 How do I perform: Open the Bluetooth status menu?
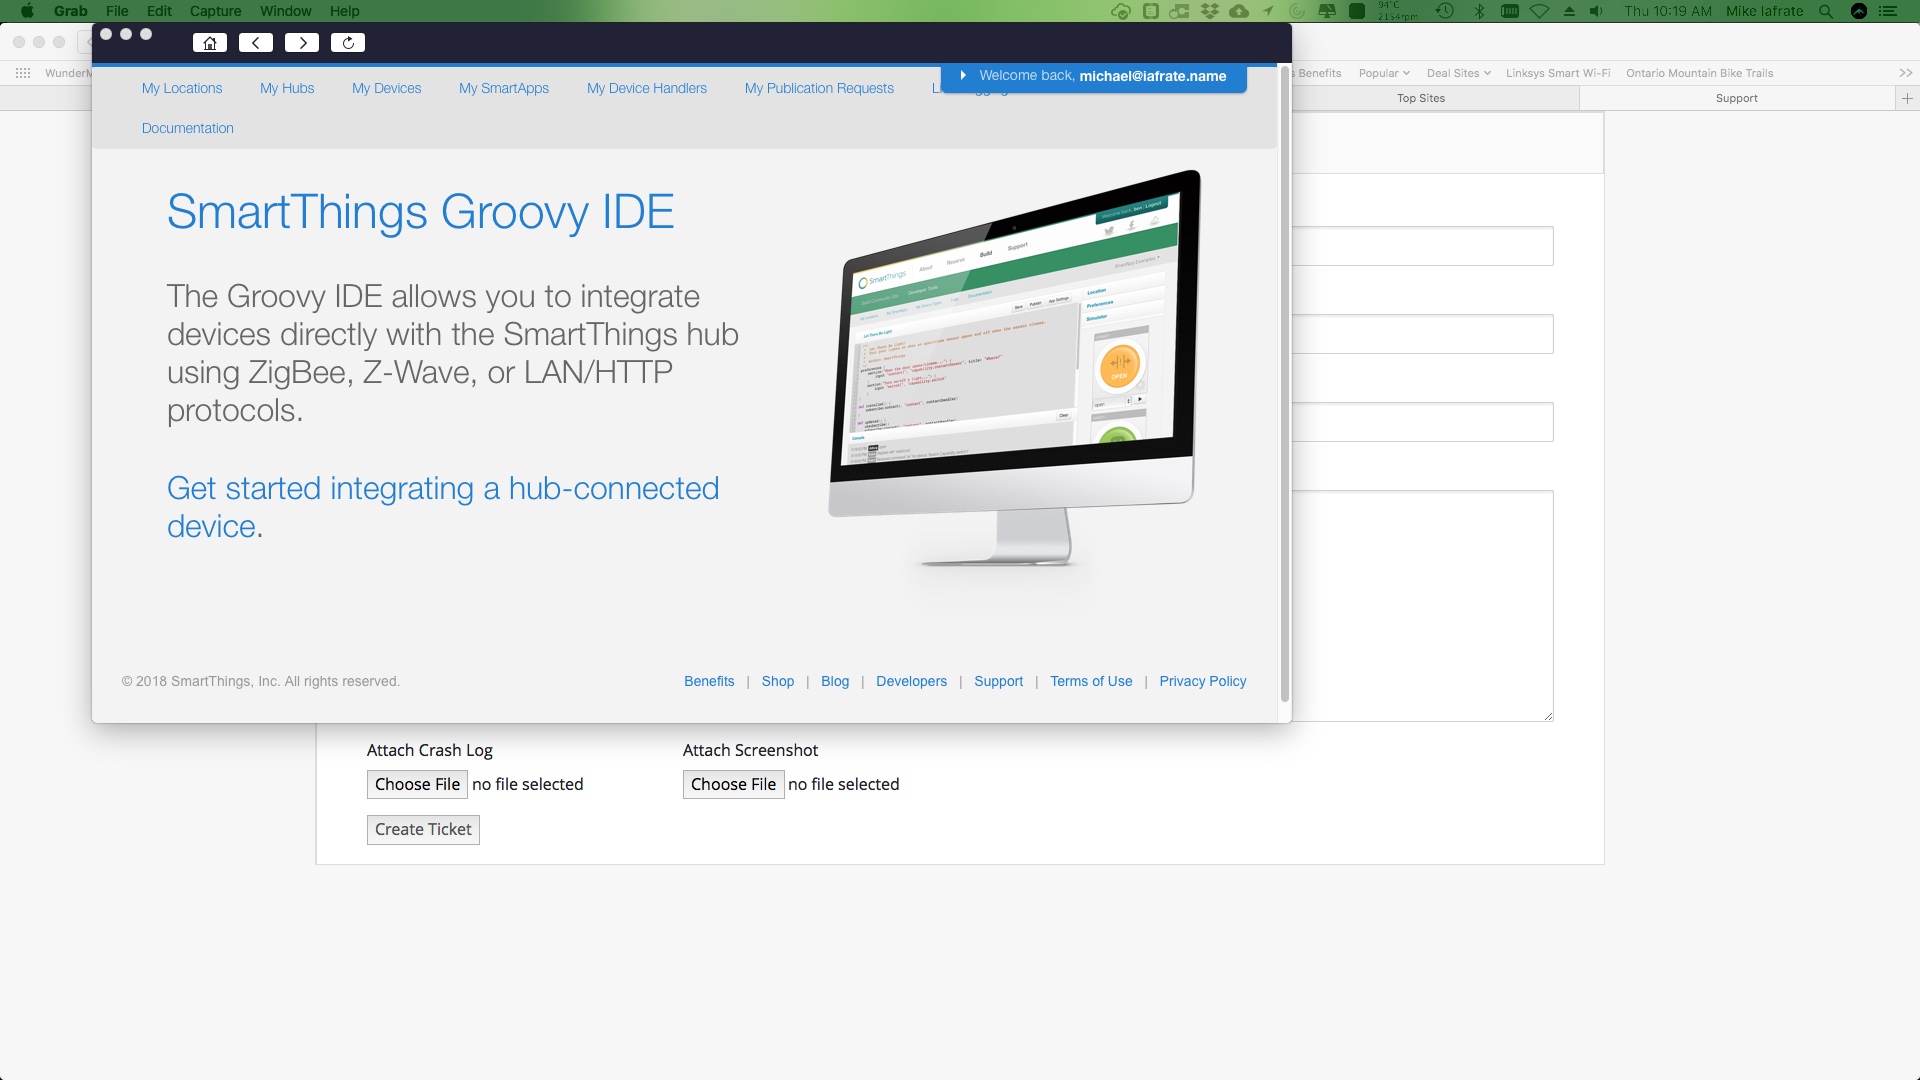coord(1479,11)
